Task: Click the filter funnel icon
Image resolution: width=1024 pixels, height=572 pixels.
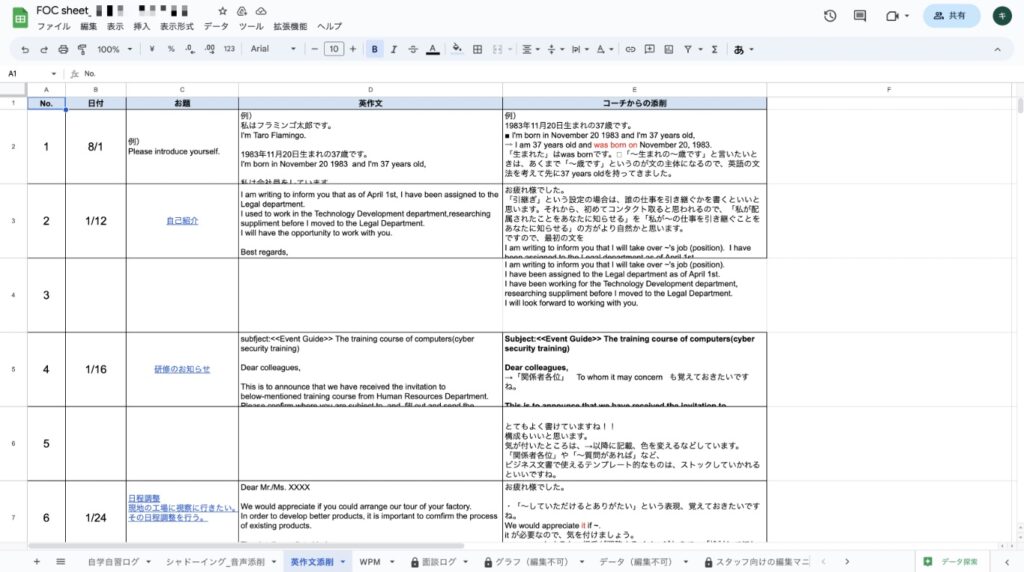Action: pos(688,50)
